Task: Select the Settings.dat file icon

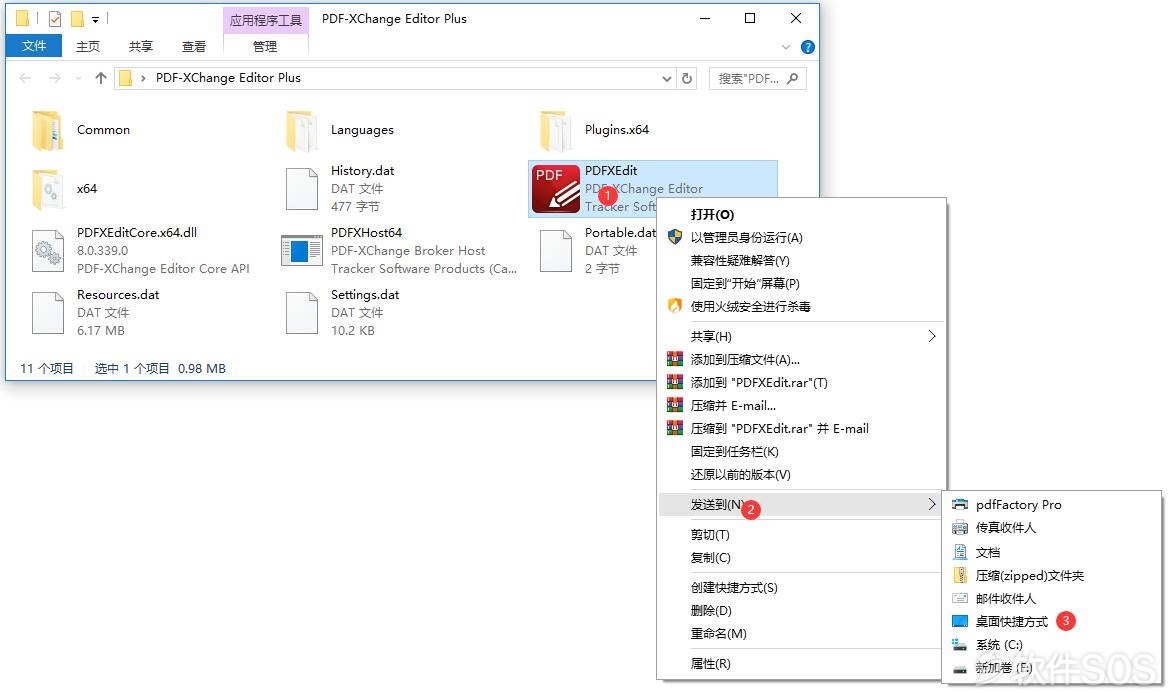Action: click(x=302, y=313)
